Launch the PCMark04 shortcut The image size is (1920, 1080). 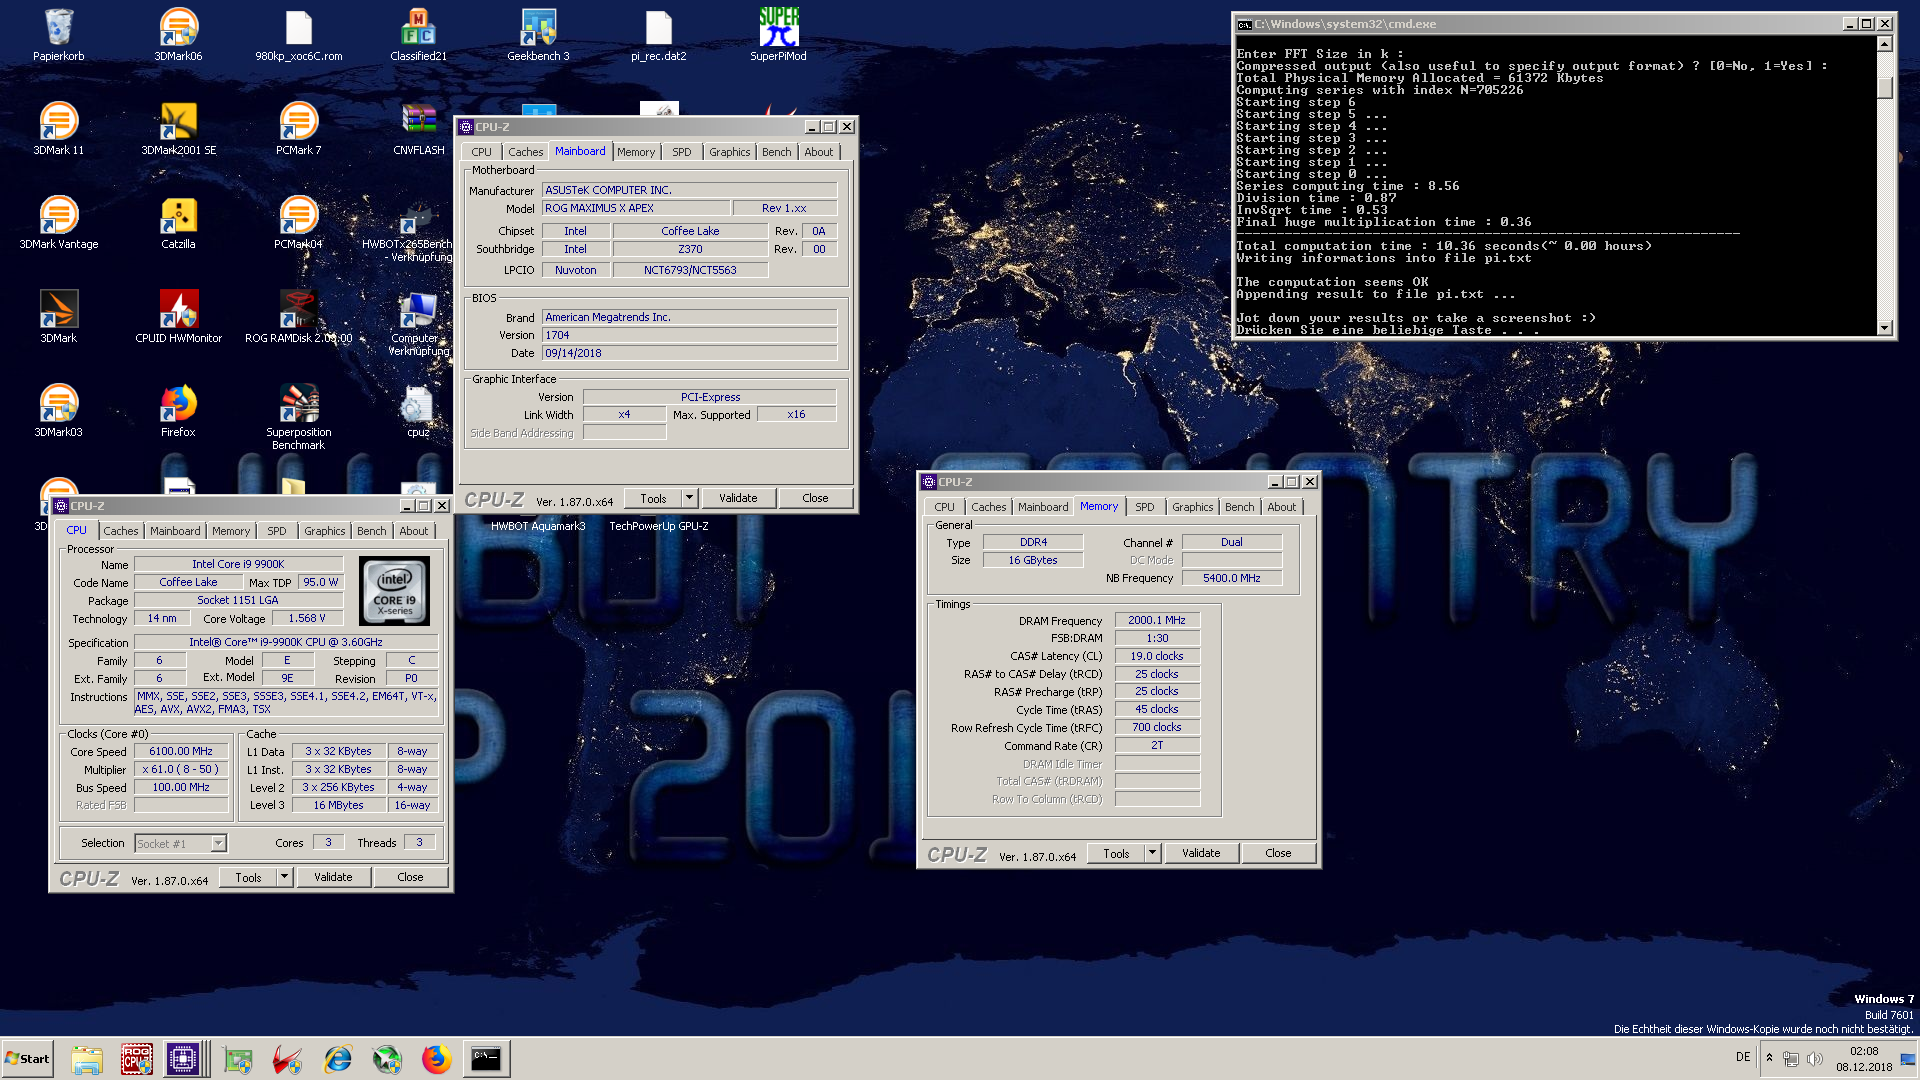pyautogui.click(x=298, y=223)
